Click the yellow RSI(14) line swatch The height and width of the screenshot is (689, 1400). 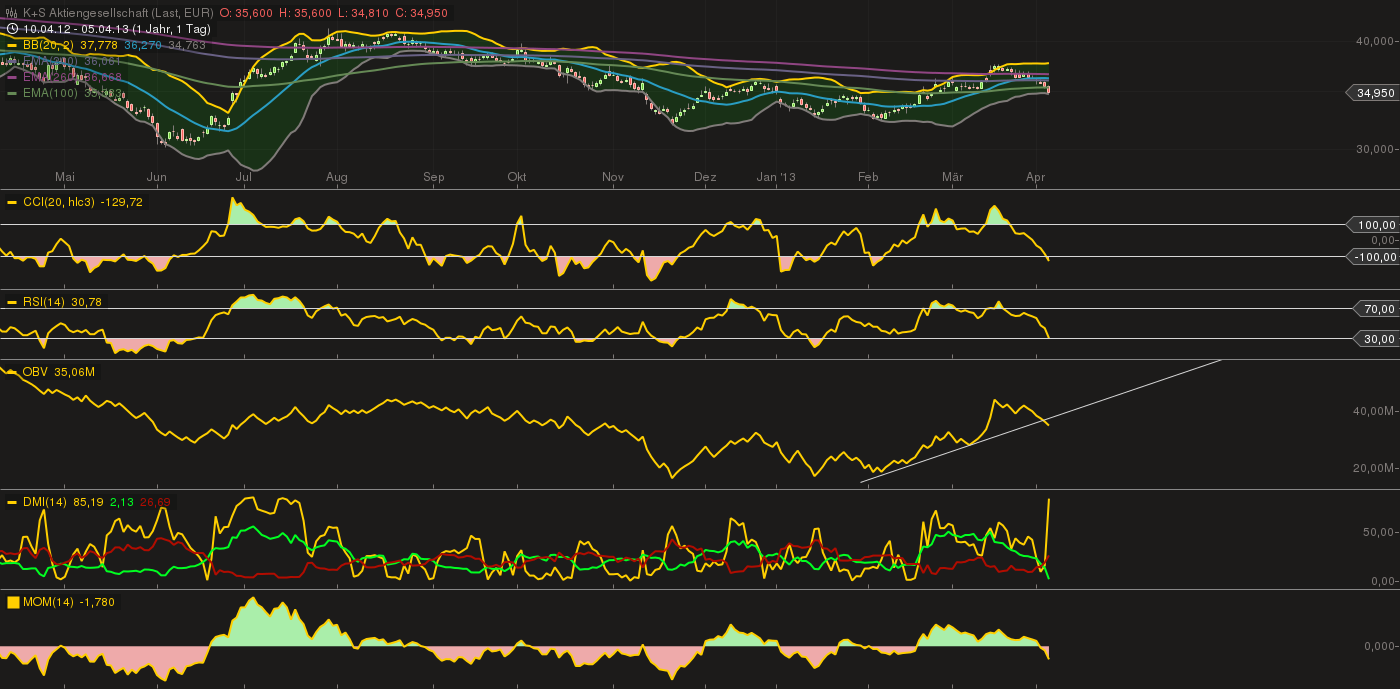(x=12, y=302)
